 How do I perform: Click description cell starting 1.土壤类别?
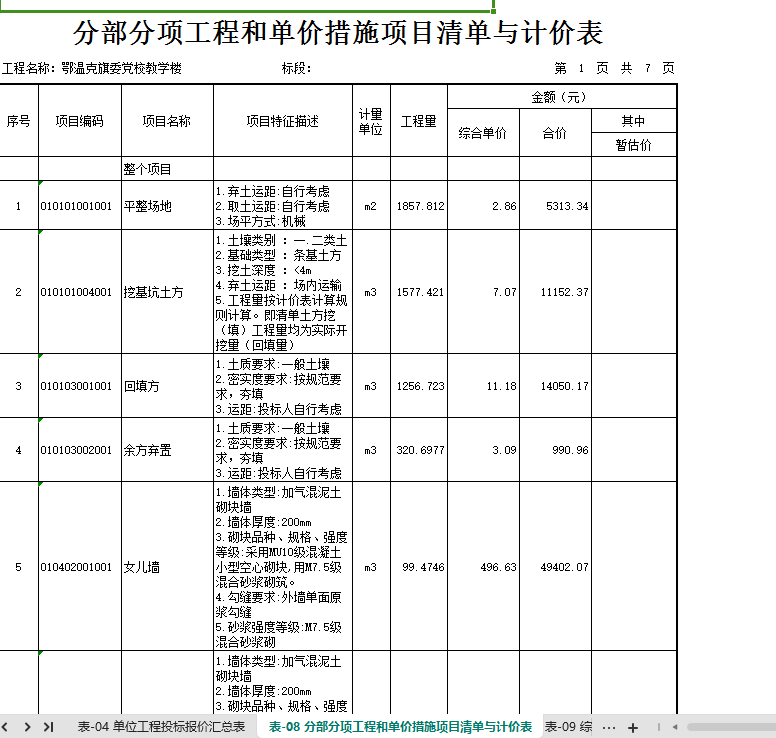[x=283, y=292]
